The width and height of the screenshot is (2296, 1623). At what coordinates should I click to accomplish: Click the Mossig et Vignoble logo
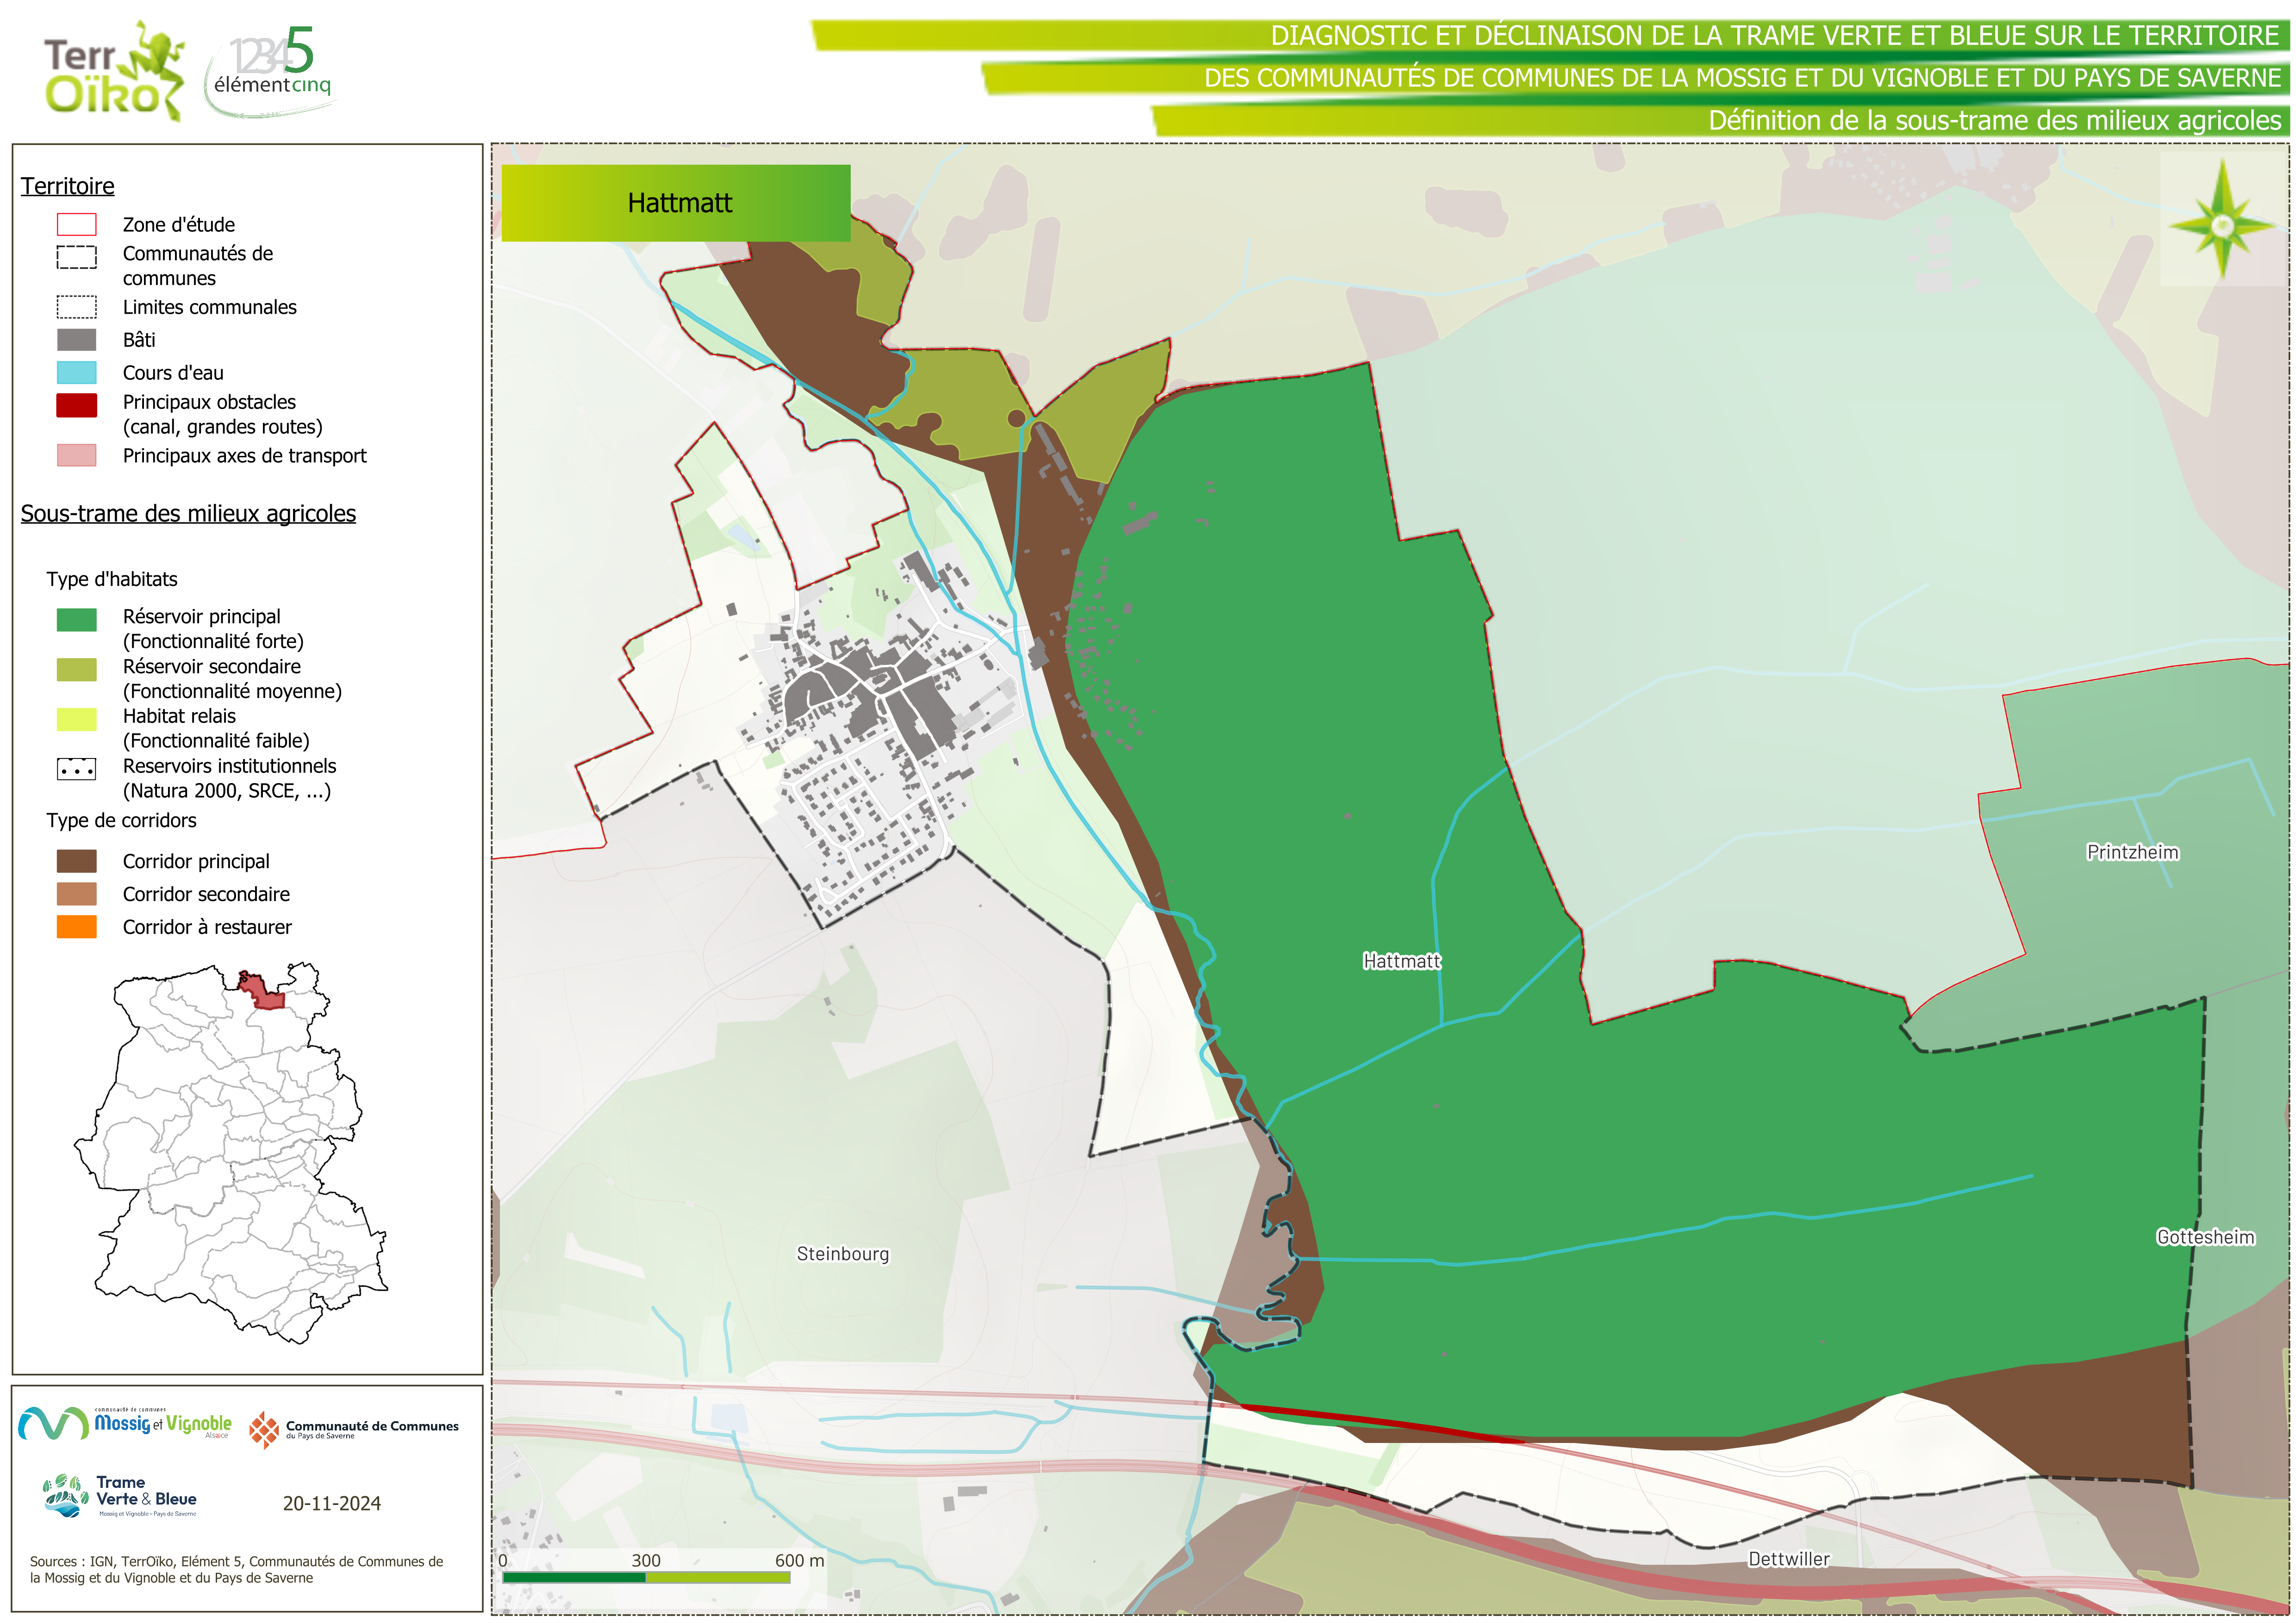[x=125, y=1423]
